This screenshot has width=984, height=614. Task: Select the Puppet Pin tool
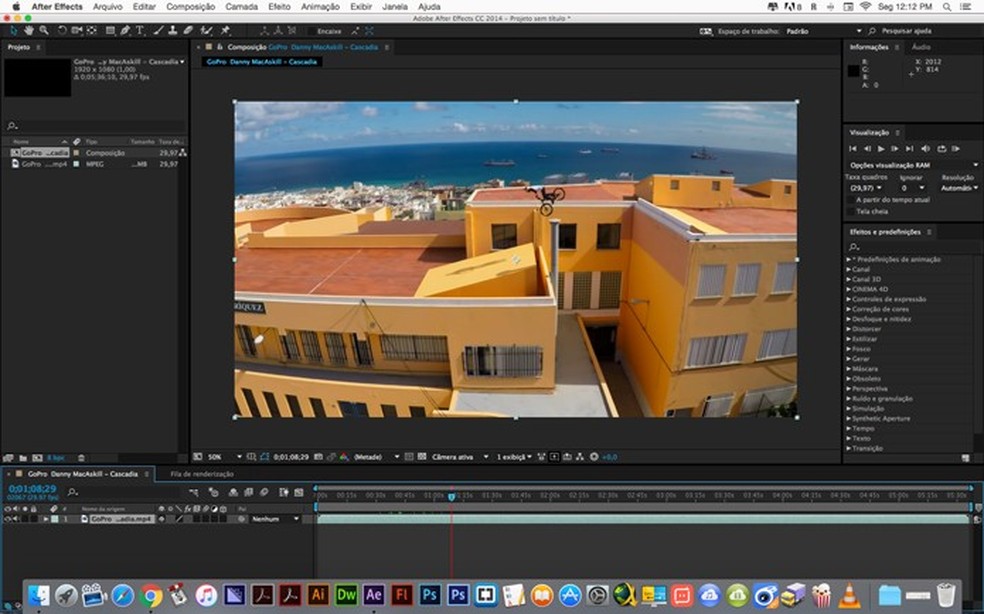point(226,31)
